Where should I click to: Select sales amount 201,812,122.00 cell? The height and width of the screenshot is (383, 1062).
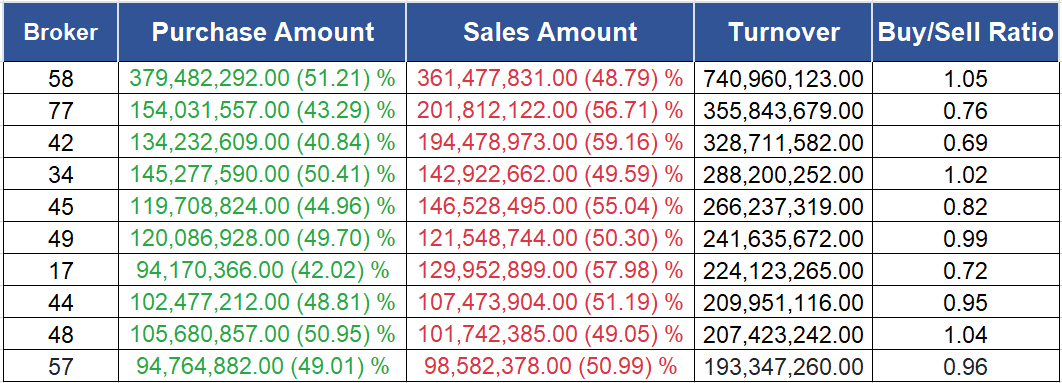550,110
